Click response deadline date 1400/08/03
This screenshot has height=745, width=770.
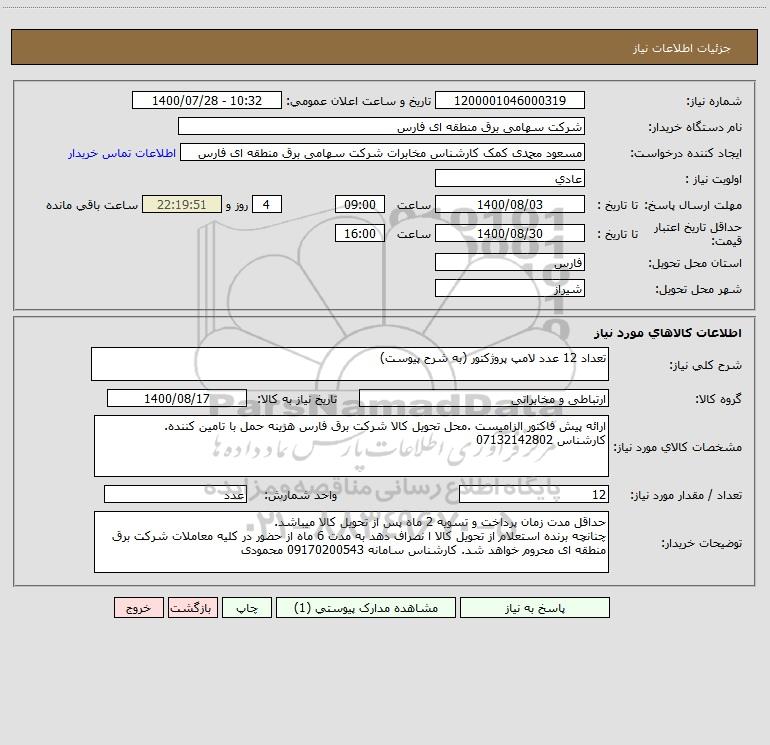[510, 204]
